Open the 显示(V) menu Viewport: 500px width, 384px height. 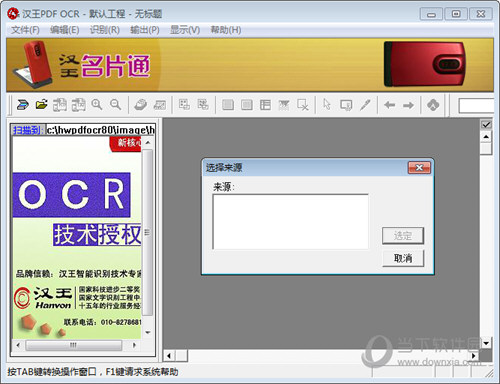point(185,30)
